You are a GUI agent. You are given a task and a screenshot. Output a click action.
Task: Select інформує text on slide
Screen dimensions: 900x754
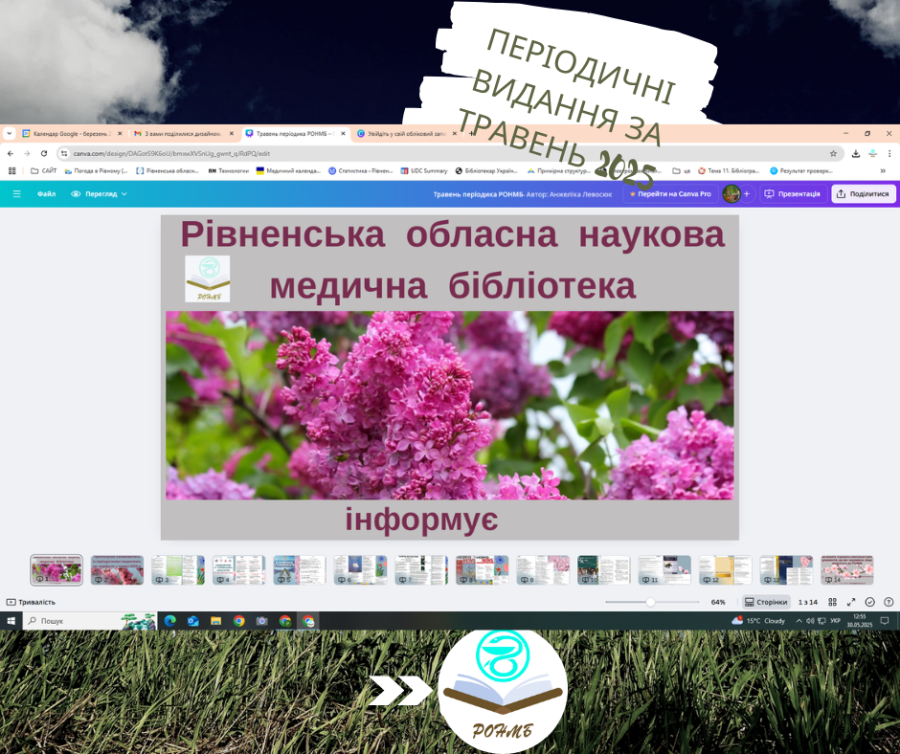click(x=421, y=519)
